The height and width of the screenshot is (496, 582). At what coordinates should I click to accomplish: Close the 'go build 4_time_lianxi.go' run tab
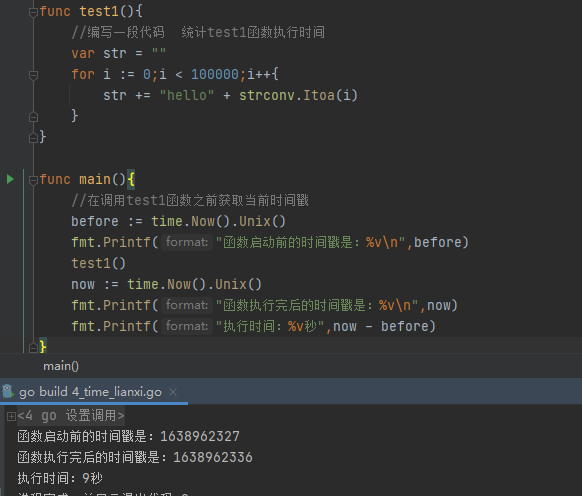173,392
